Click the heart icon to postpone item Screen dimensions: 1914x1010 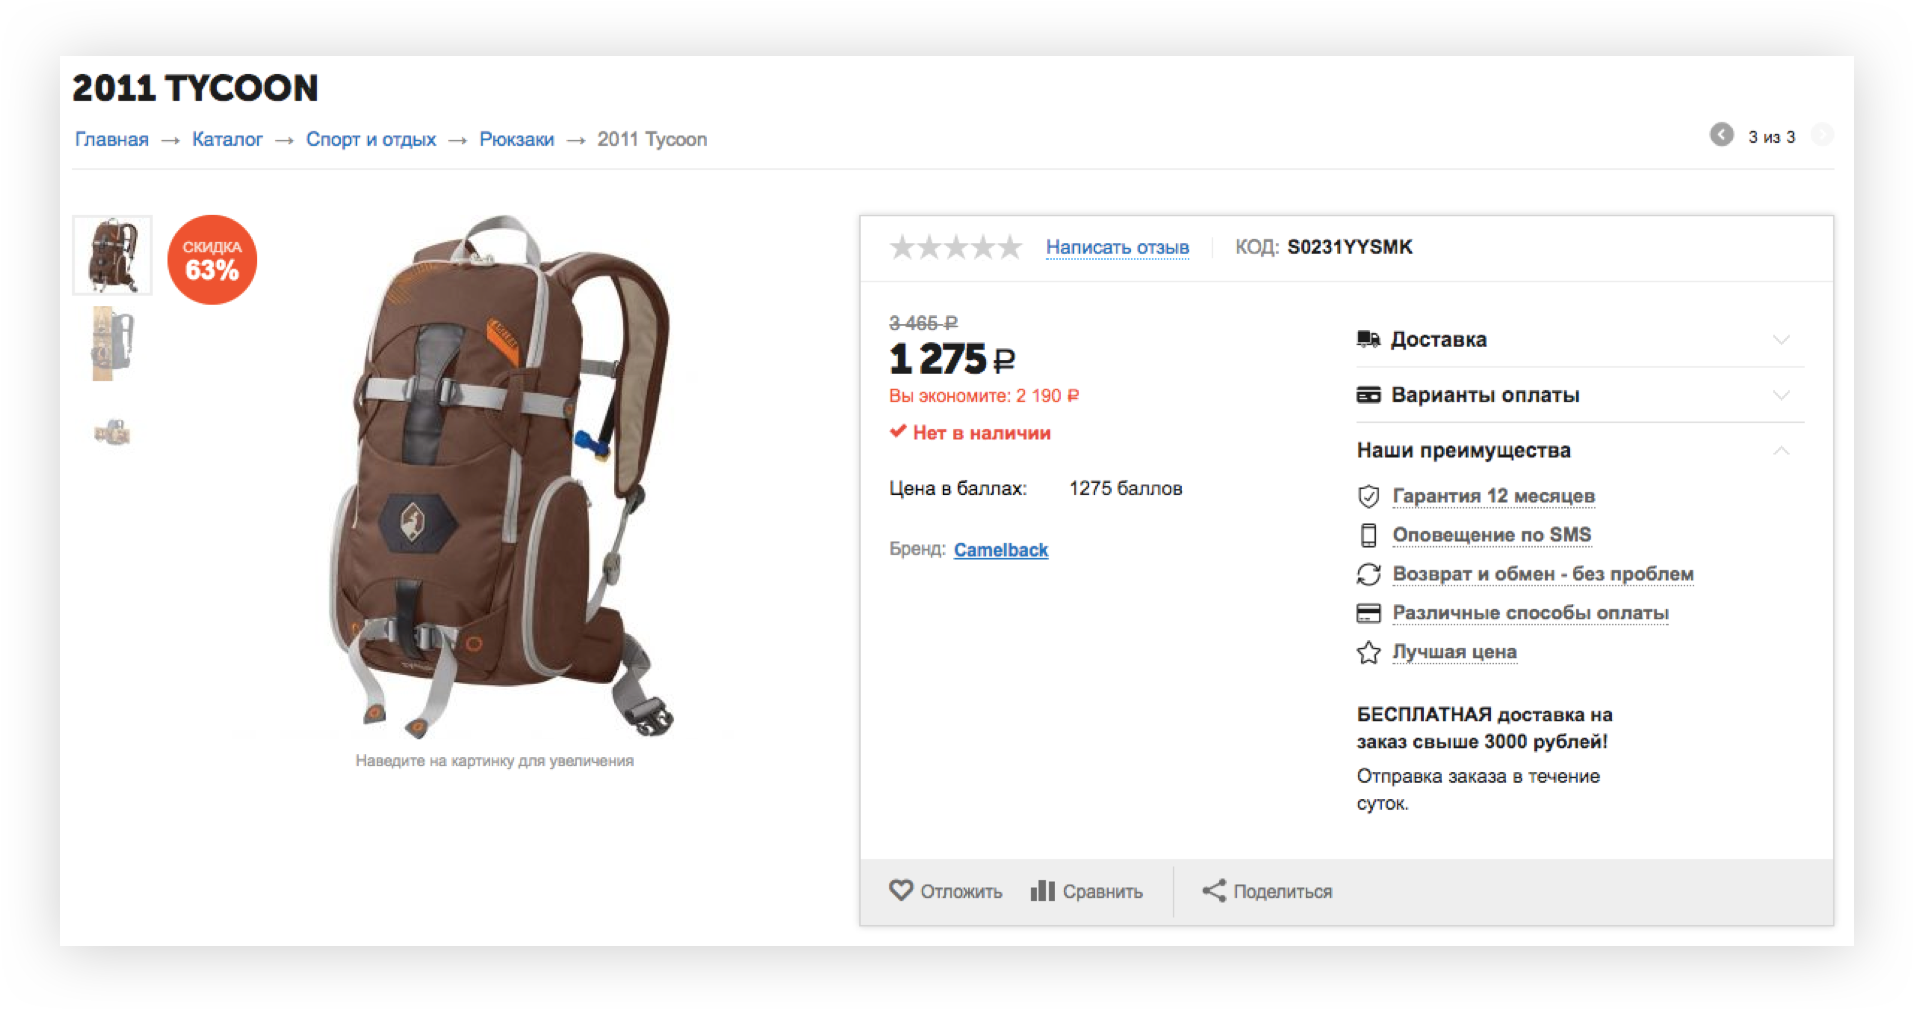point(901,890)
